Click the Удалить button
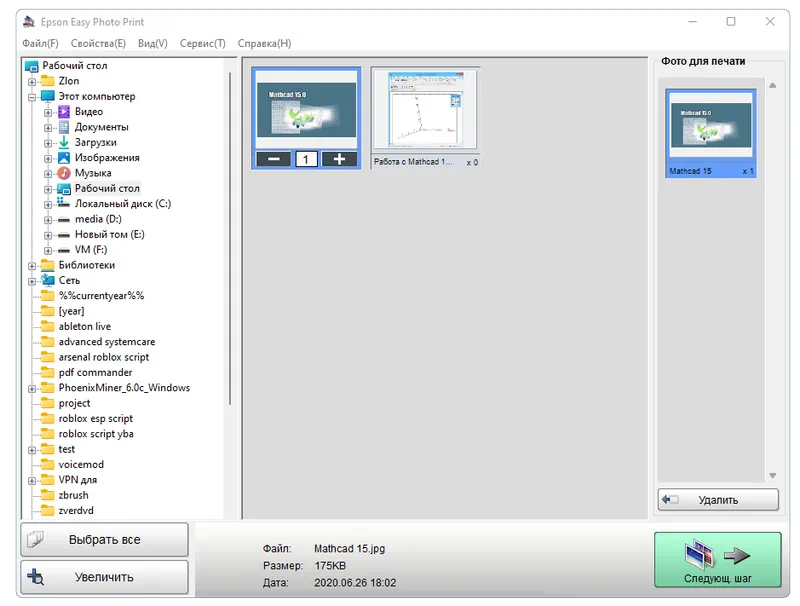Image resolution: width=800 pixels, height=606 pixels. [x=718, y=499]
